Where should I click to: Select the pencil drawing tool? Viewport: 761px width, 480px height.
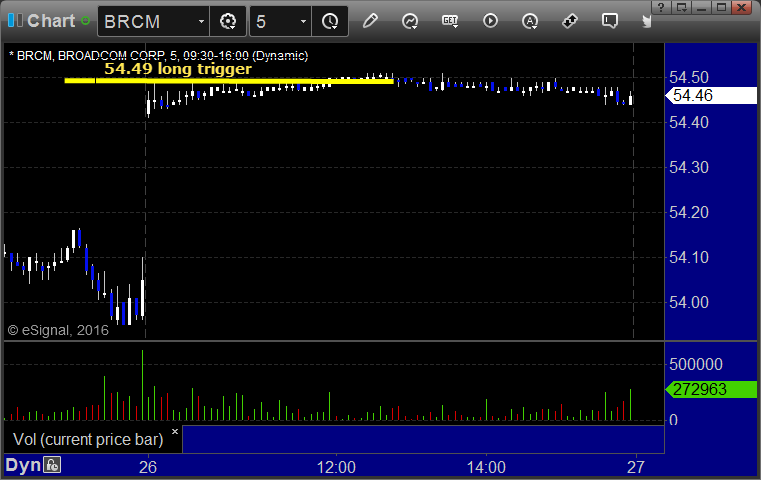point(370,21)
